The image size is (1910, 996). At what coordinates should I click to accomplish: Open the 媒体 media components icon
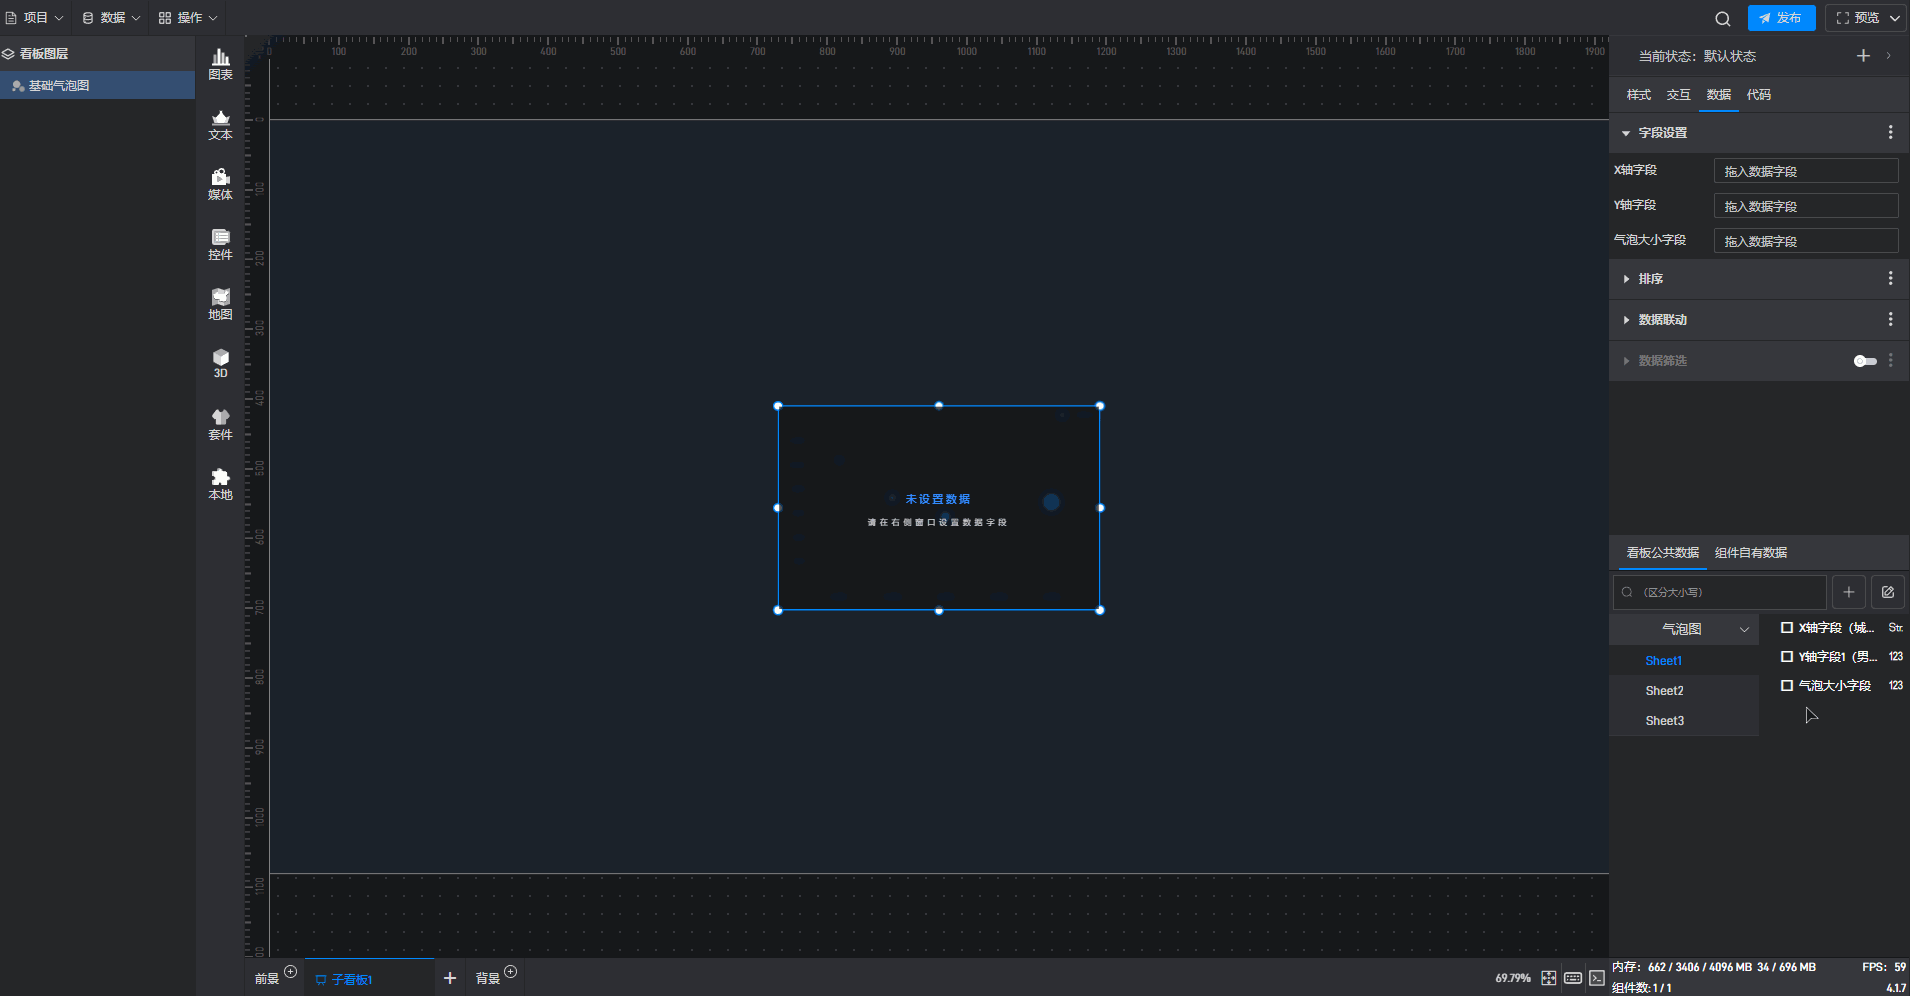[x=220, y=184]
